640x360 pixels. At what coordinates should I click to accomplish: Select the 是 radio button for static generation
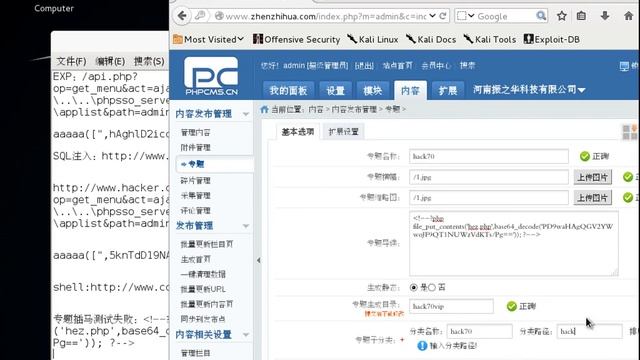tap(413, 287)
